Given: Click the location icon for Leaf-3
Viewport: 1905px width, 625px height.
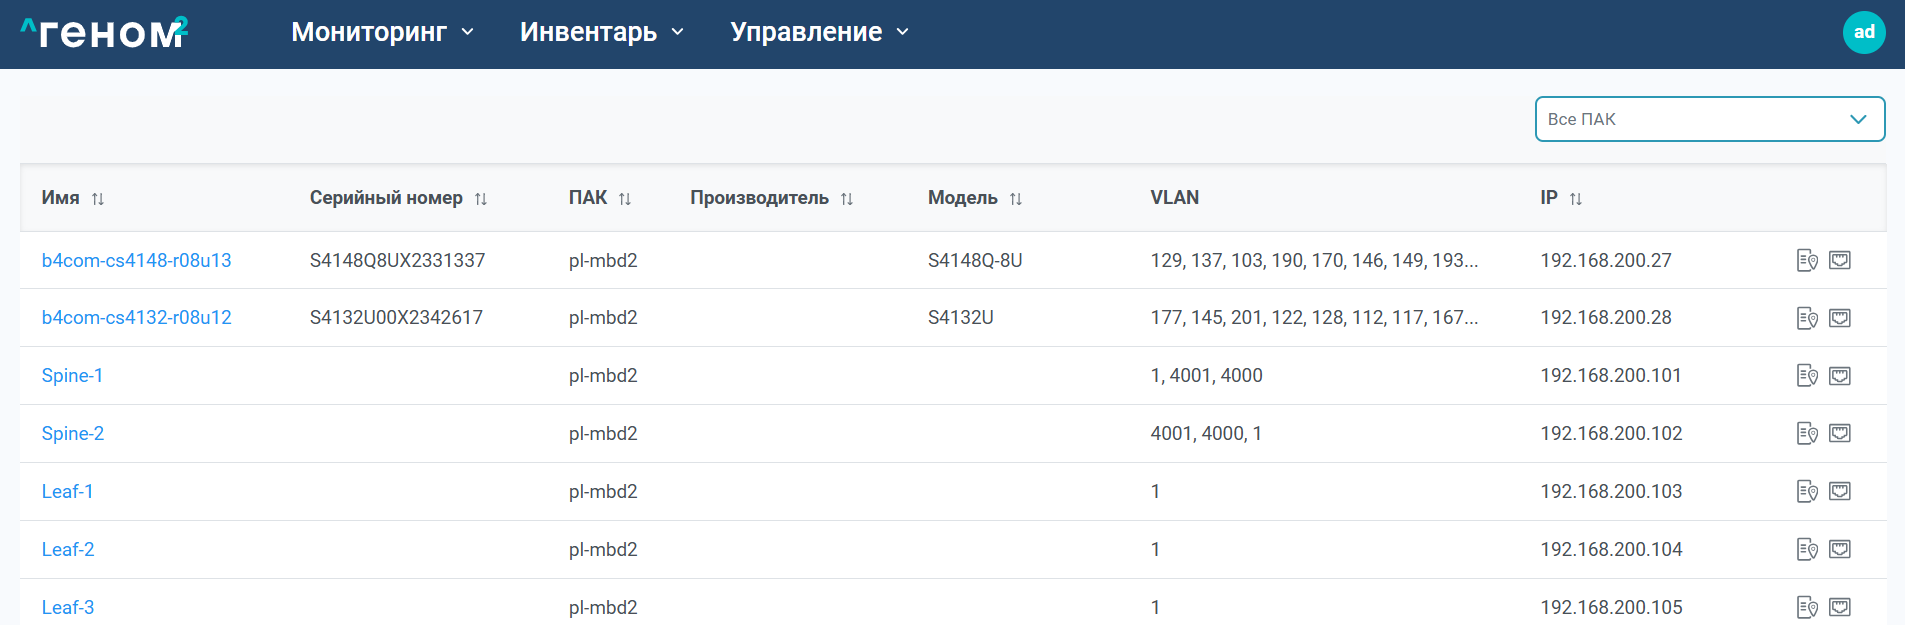Looking at the screenshot, I should pos(1806,607).
